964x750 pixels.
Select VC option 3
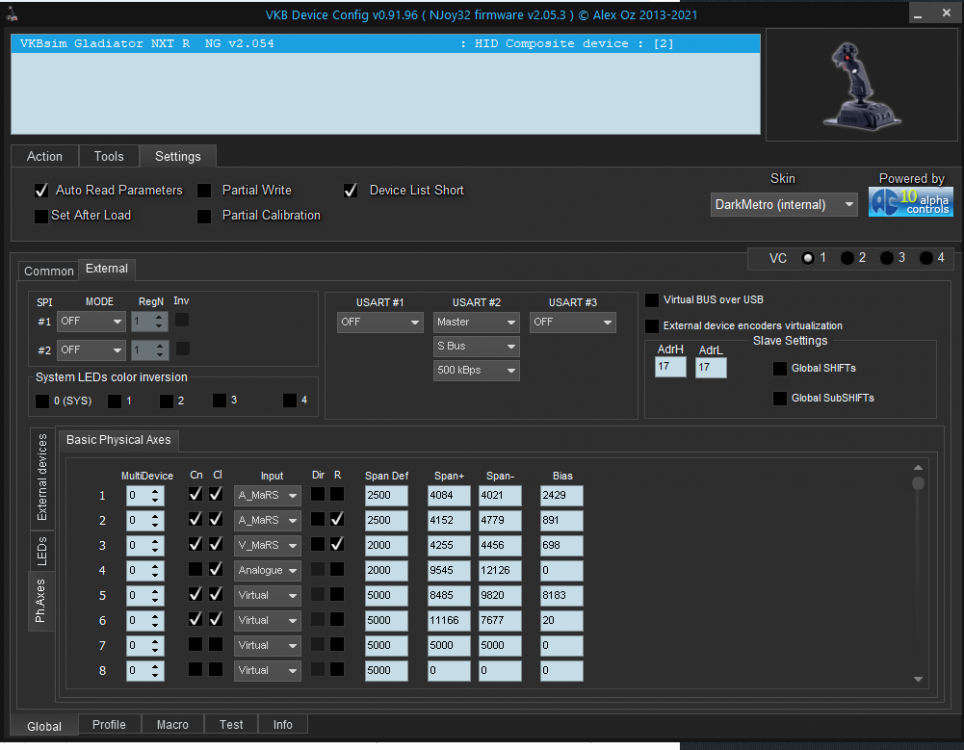coord(888,257)
